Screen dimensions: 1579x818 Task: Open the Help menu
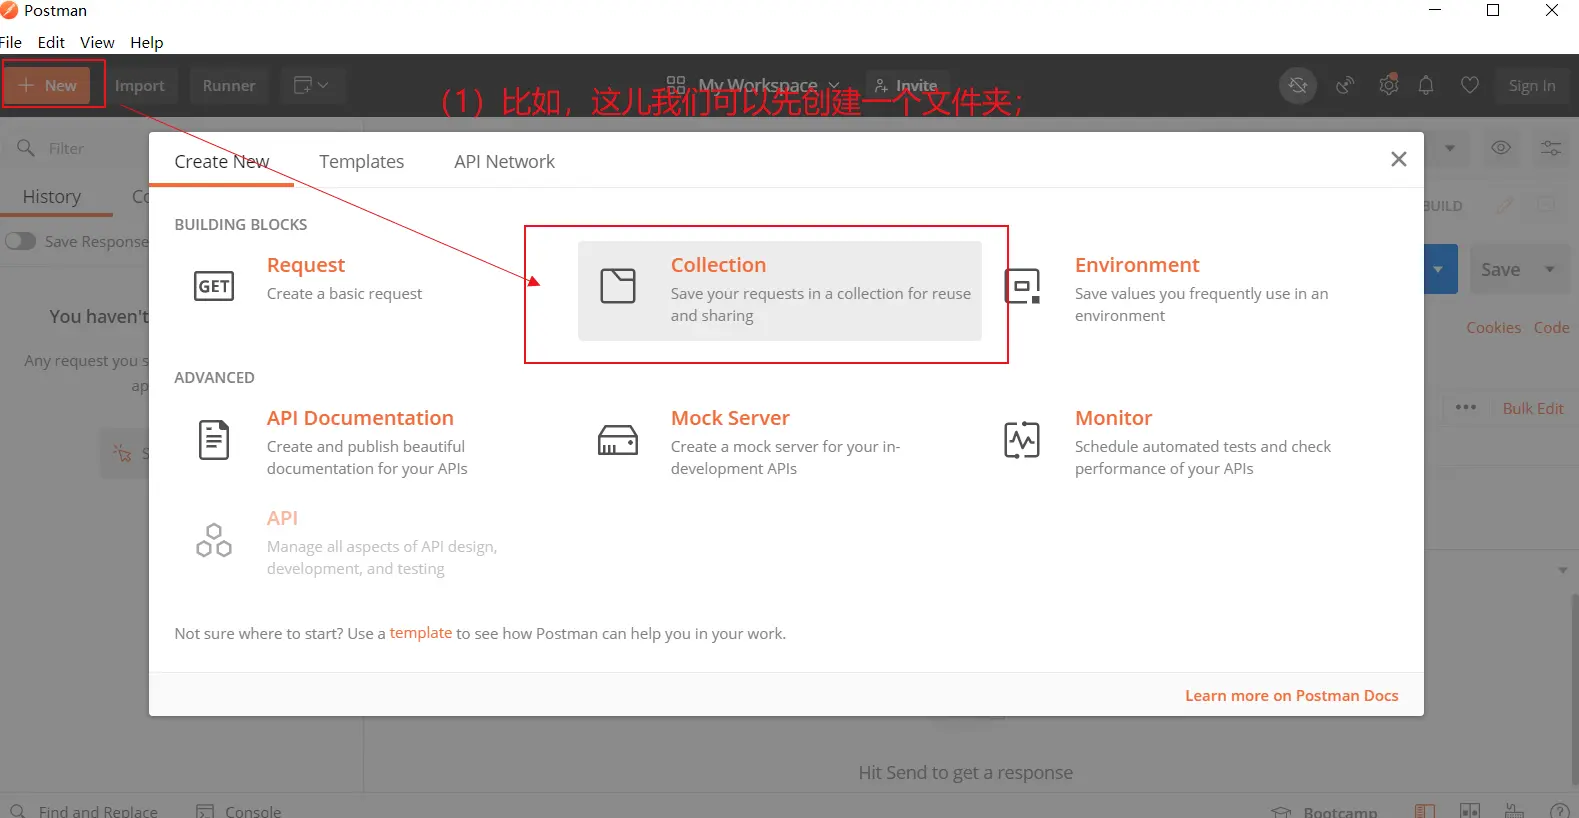click(x=146, y=42)
